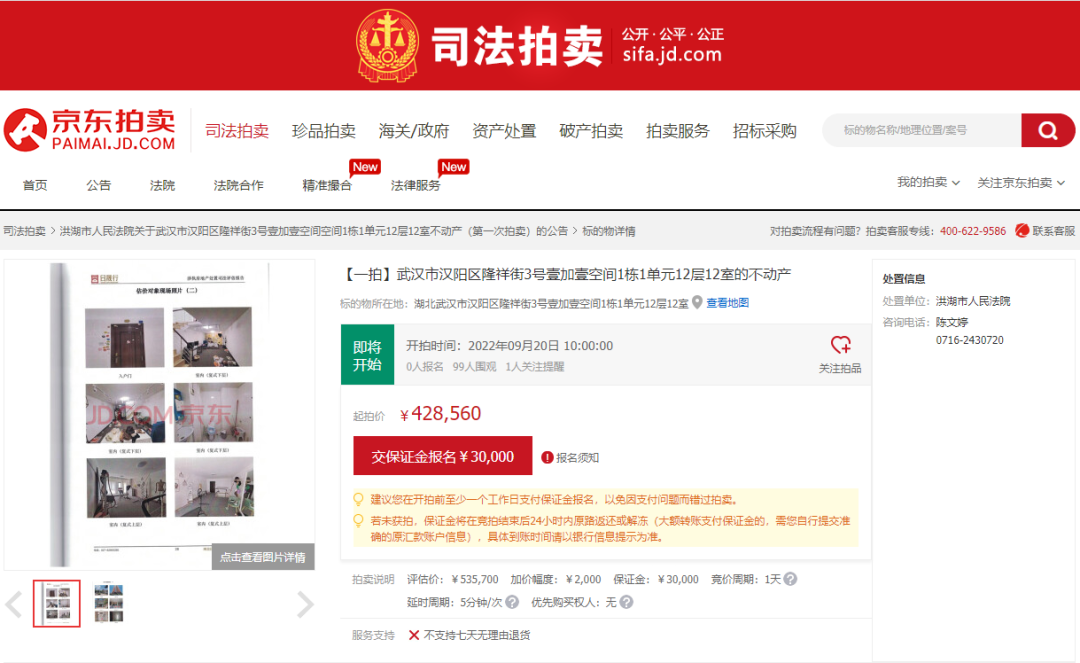
Task: Click help icon next to 优先购买权人
Action: (x=626, y=602)
